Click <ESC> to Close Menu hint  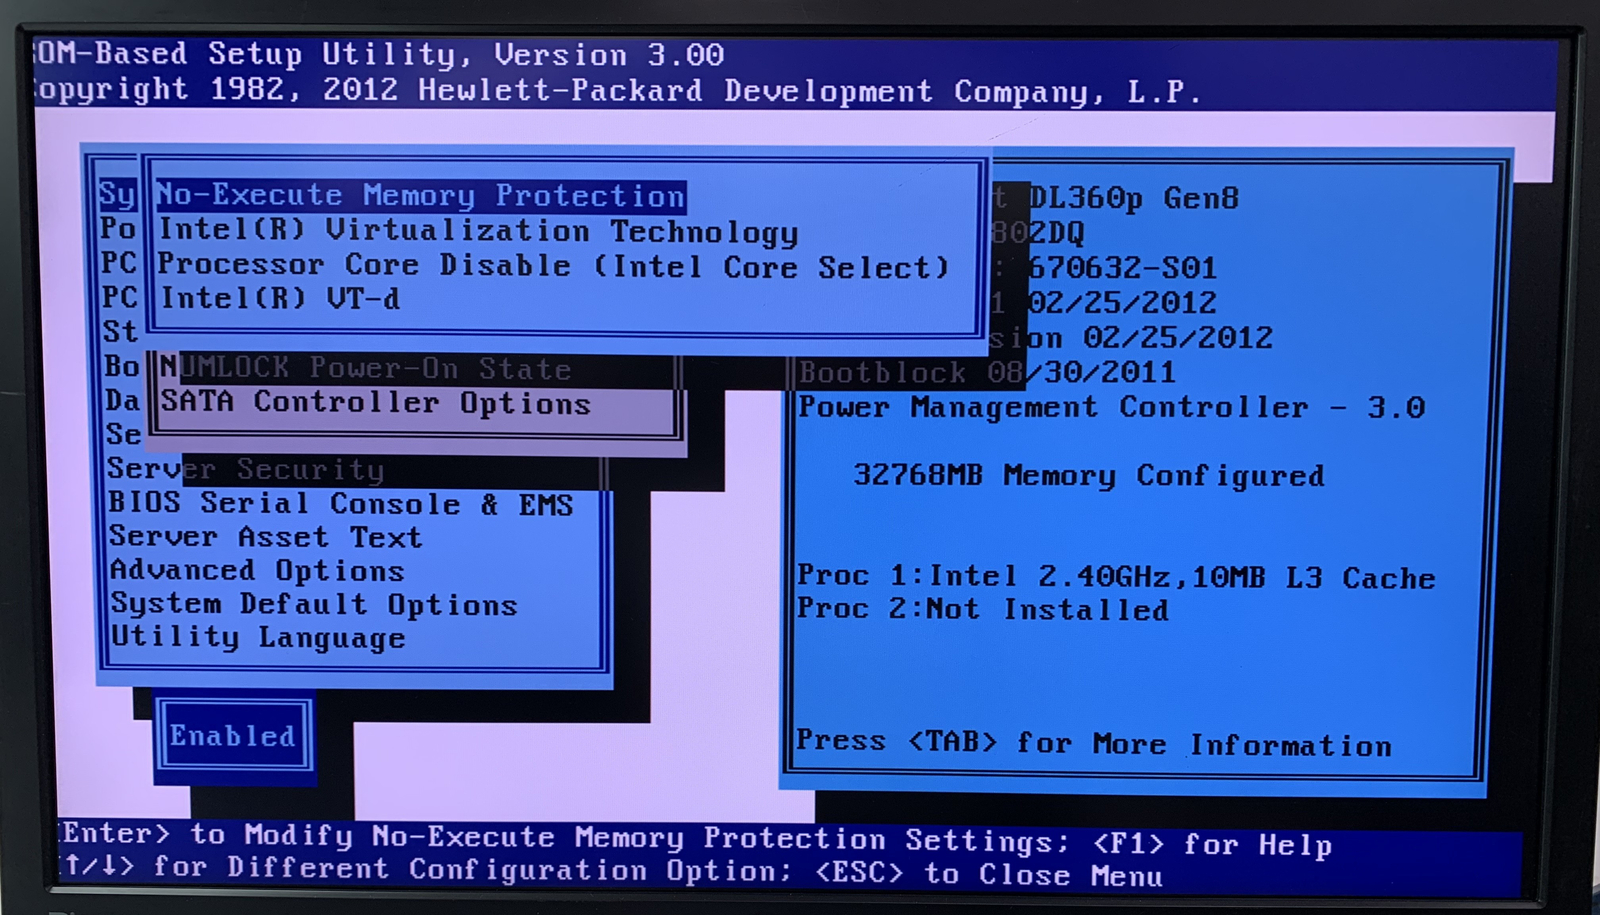tap(989, 874)
